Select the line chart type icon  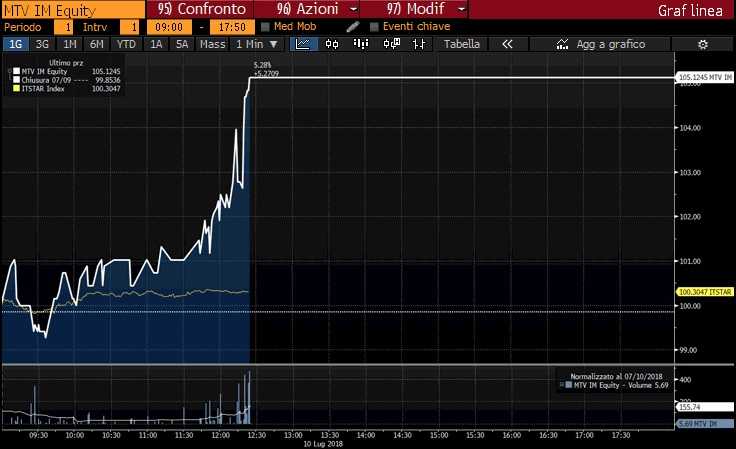[x=303, y=44]
